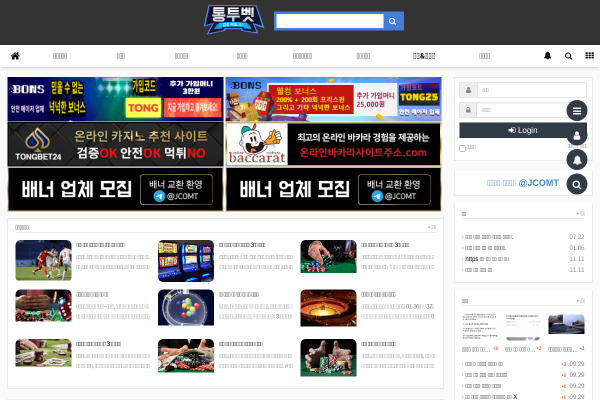The height and width of the screenshot is (400, 600).
Task: Select the navigation item containing the ampersand
Action: click(x=424, y=56)
